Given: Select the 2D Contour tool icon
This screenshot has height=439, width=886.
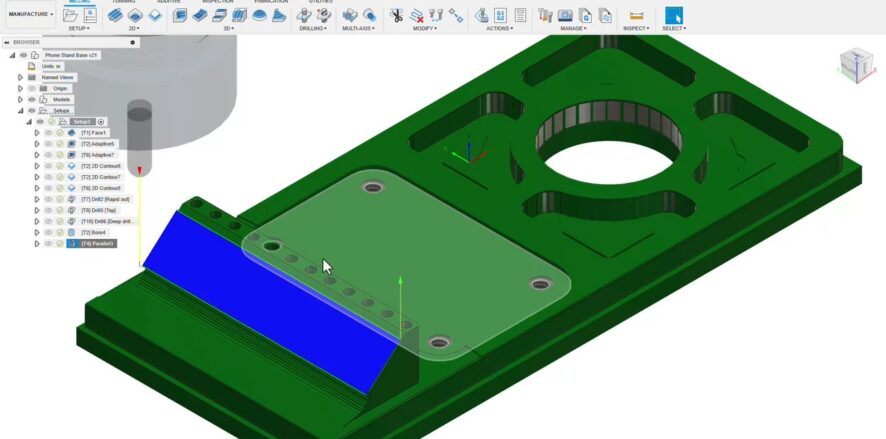Looking at the screenshot, I should coord(153,15).
